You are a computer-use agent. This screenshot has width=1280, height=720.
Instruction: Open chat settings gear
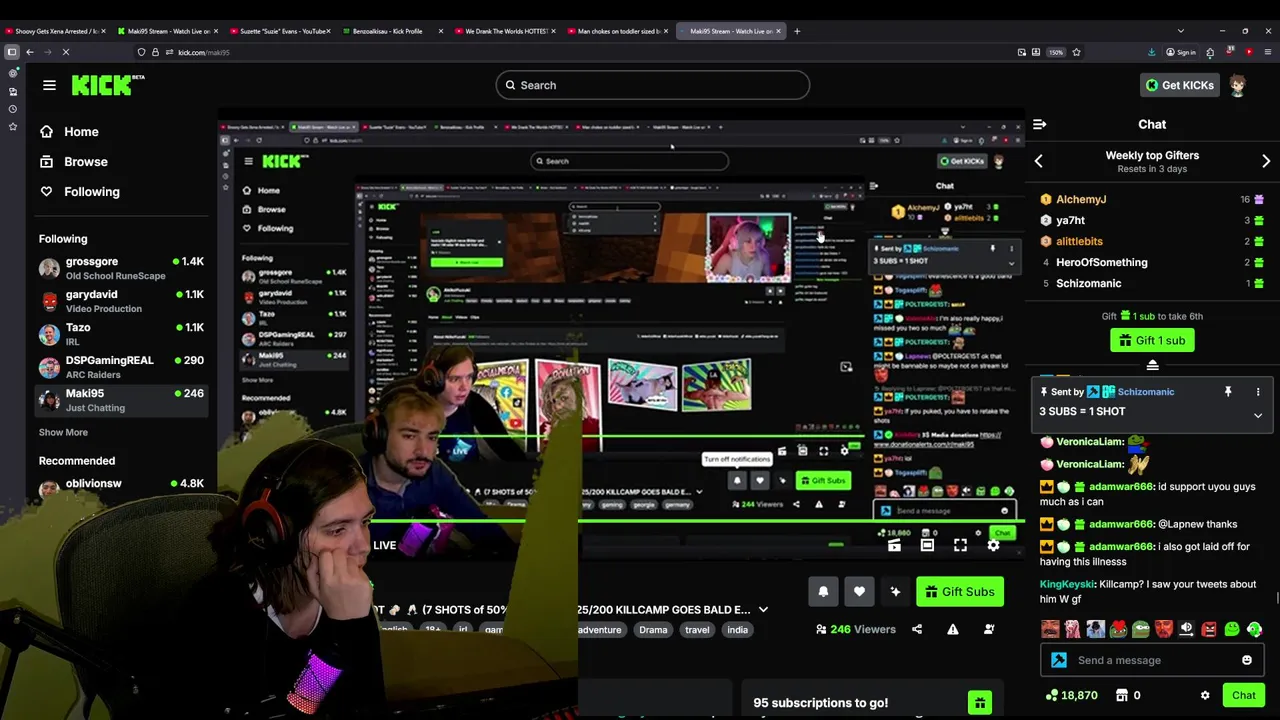coord(1205,695)
